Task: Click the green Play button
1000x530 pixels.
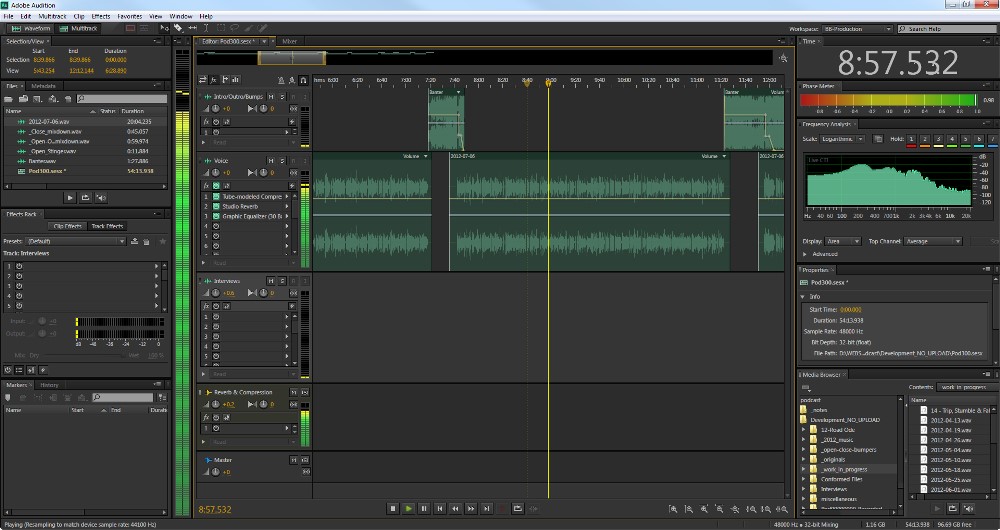Action: coord(409,508)
